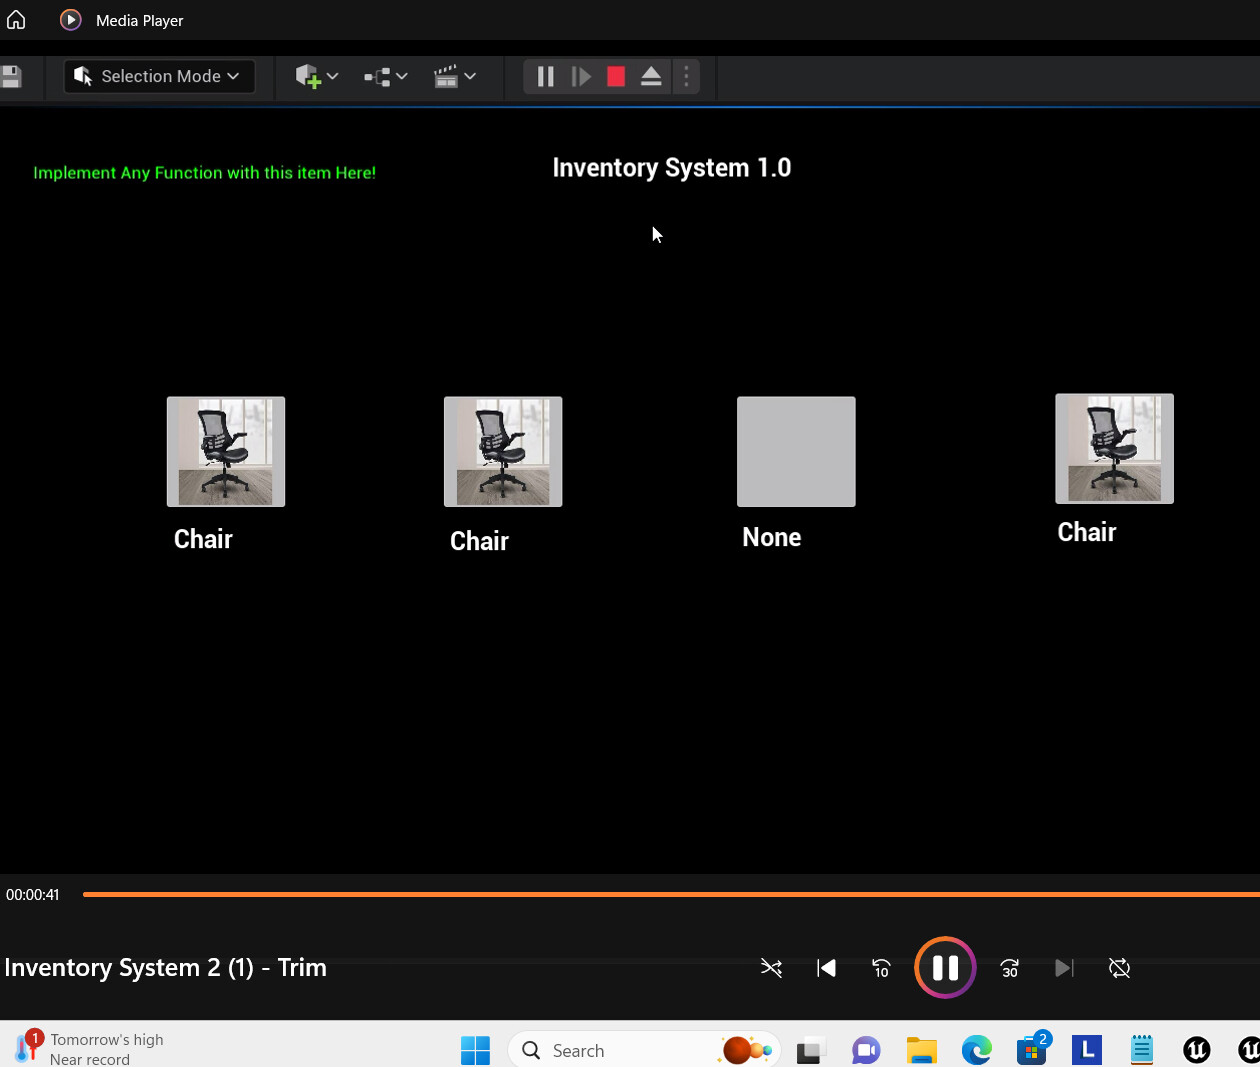Click the eject player possession icon

[x=651, y=76]
